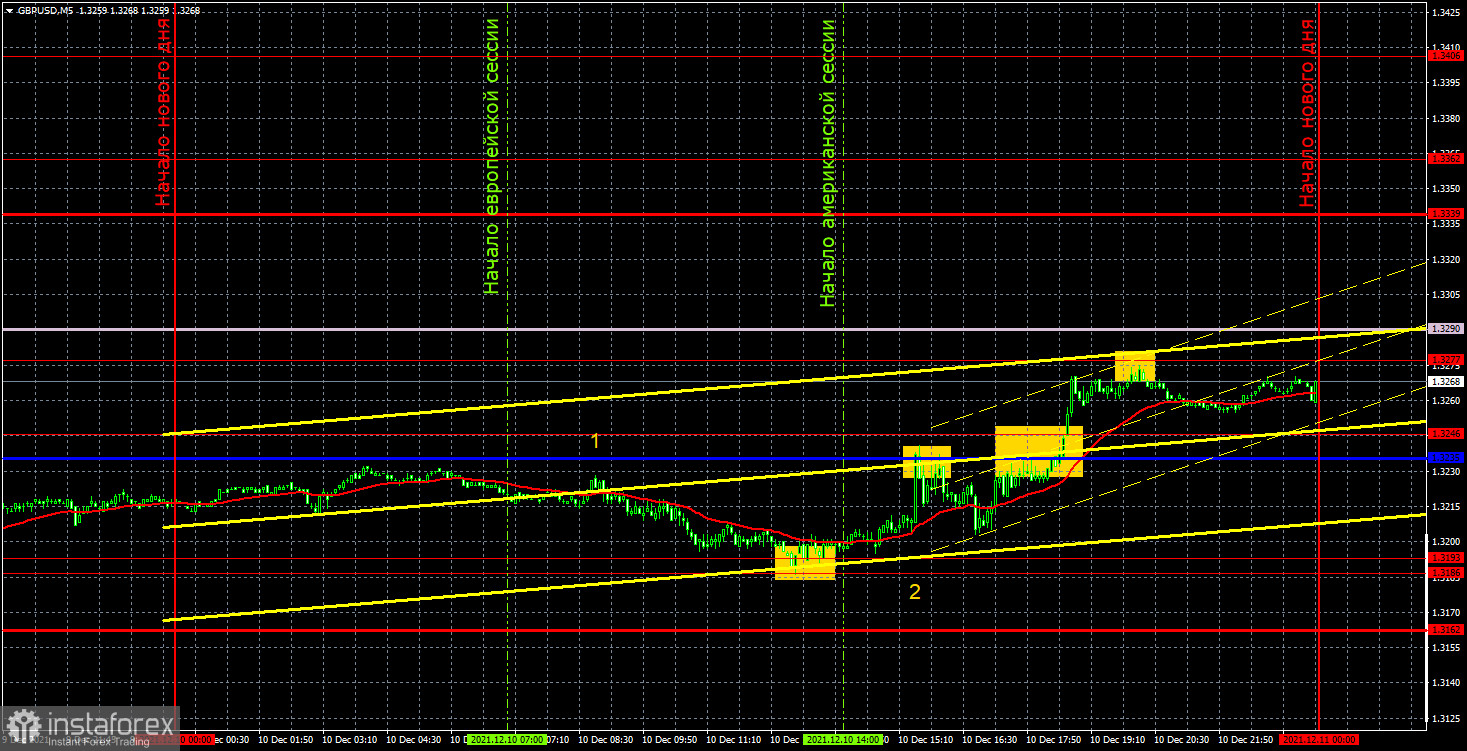The width and height of the screenshot is (1467, 751).
Task: Select the red 1.3162 price level label
Action: (1446, 629)
